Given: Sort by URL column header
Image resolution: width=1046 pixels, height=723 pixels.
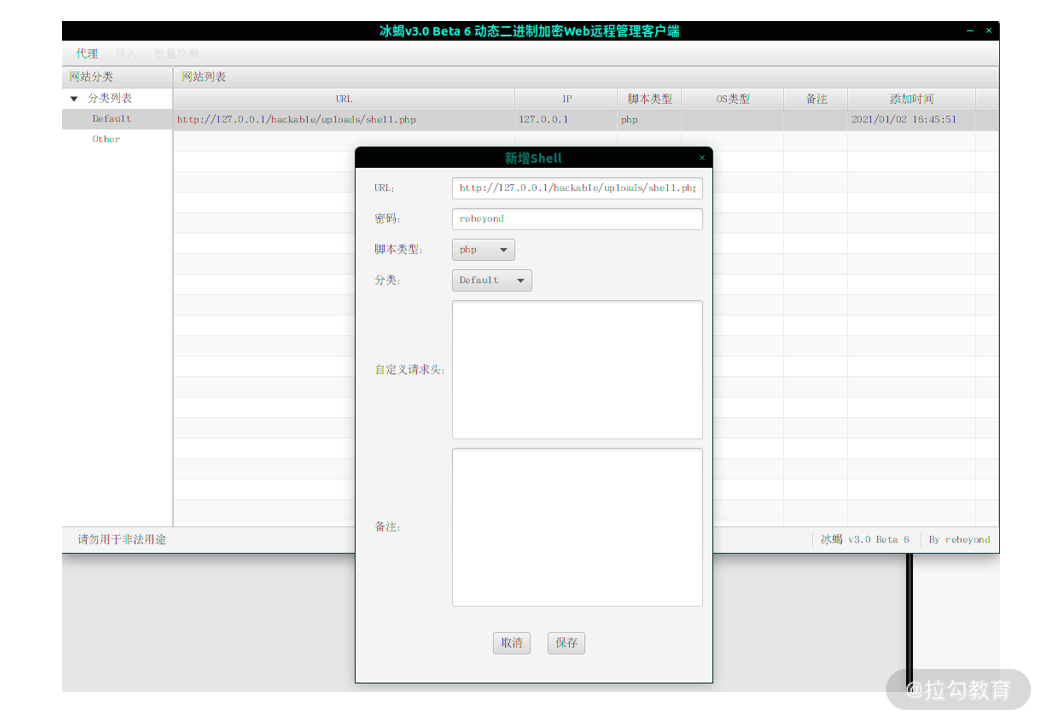Looking at the screenshot, I should (344, 99).
